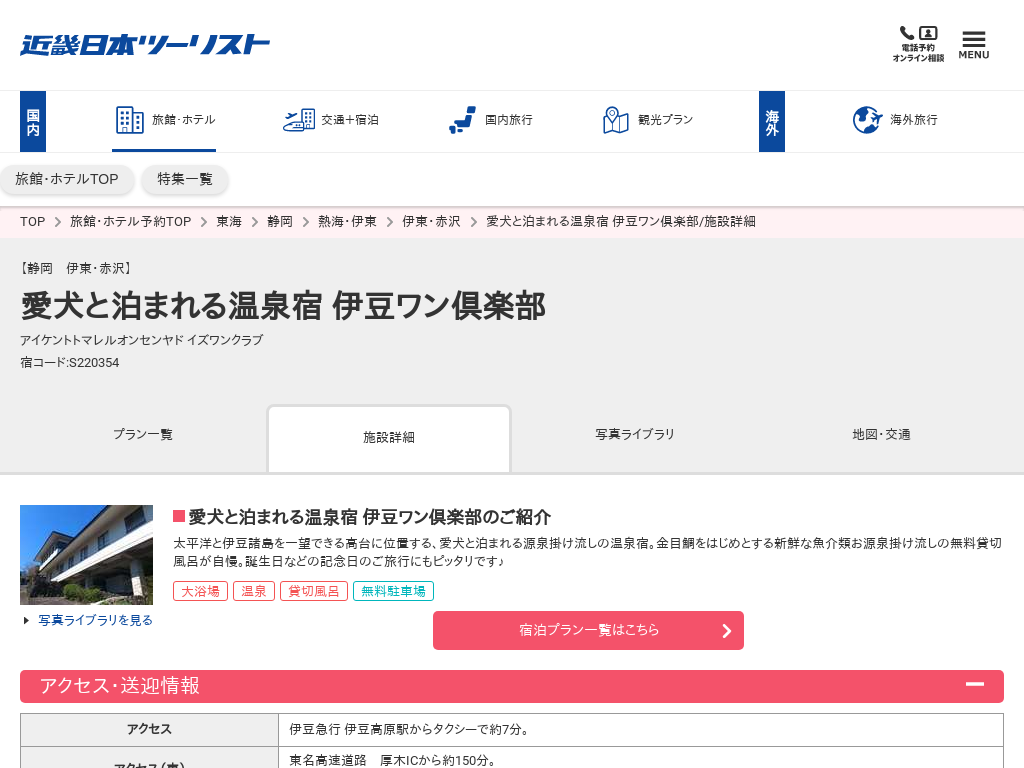Click the hotel building thumbnail photo

[x=86, y=554]
